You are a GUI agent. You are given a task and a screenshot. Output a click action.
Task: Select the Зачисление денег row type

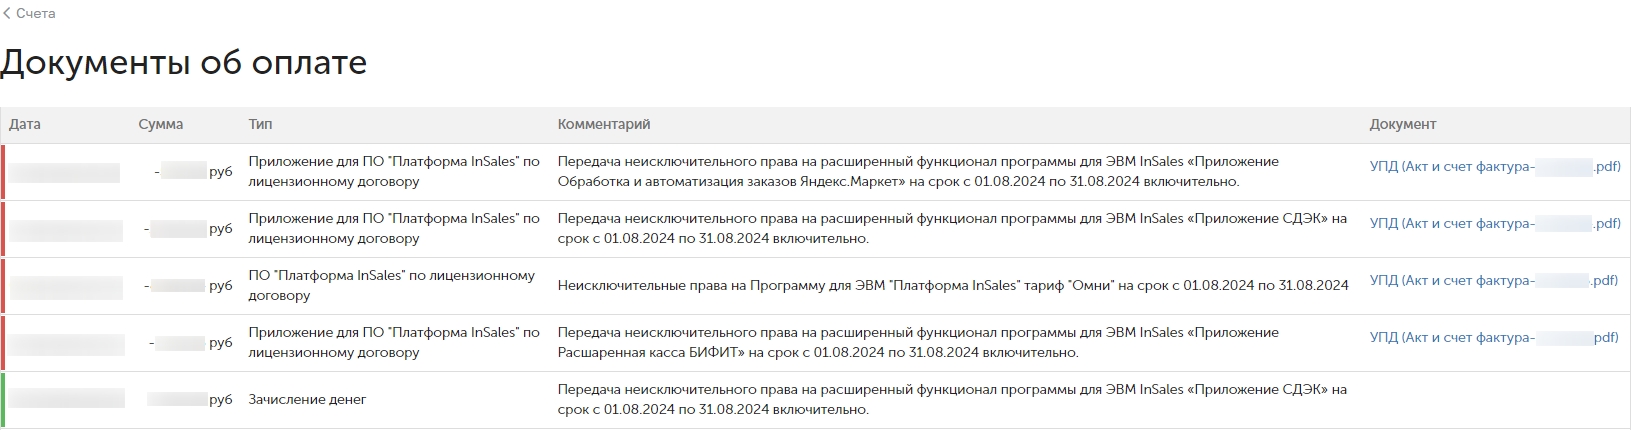307,400
